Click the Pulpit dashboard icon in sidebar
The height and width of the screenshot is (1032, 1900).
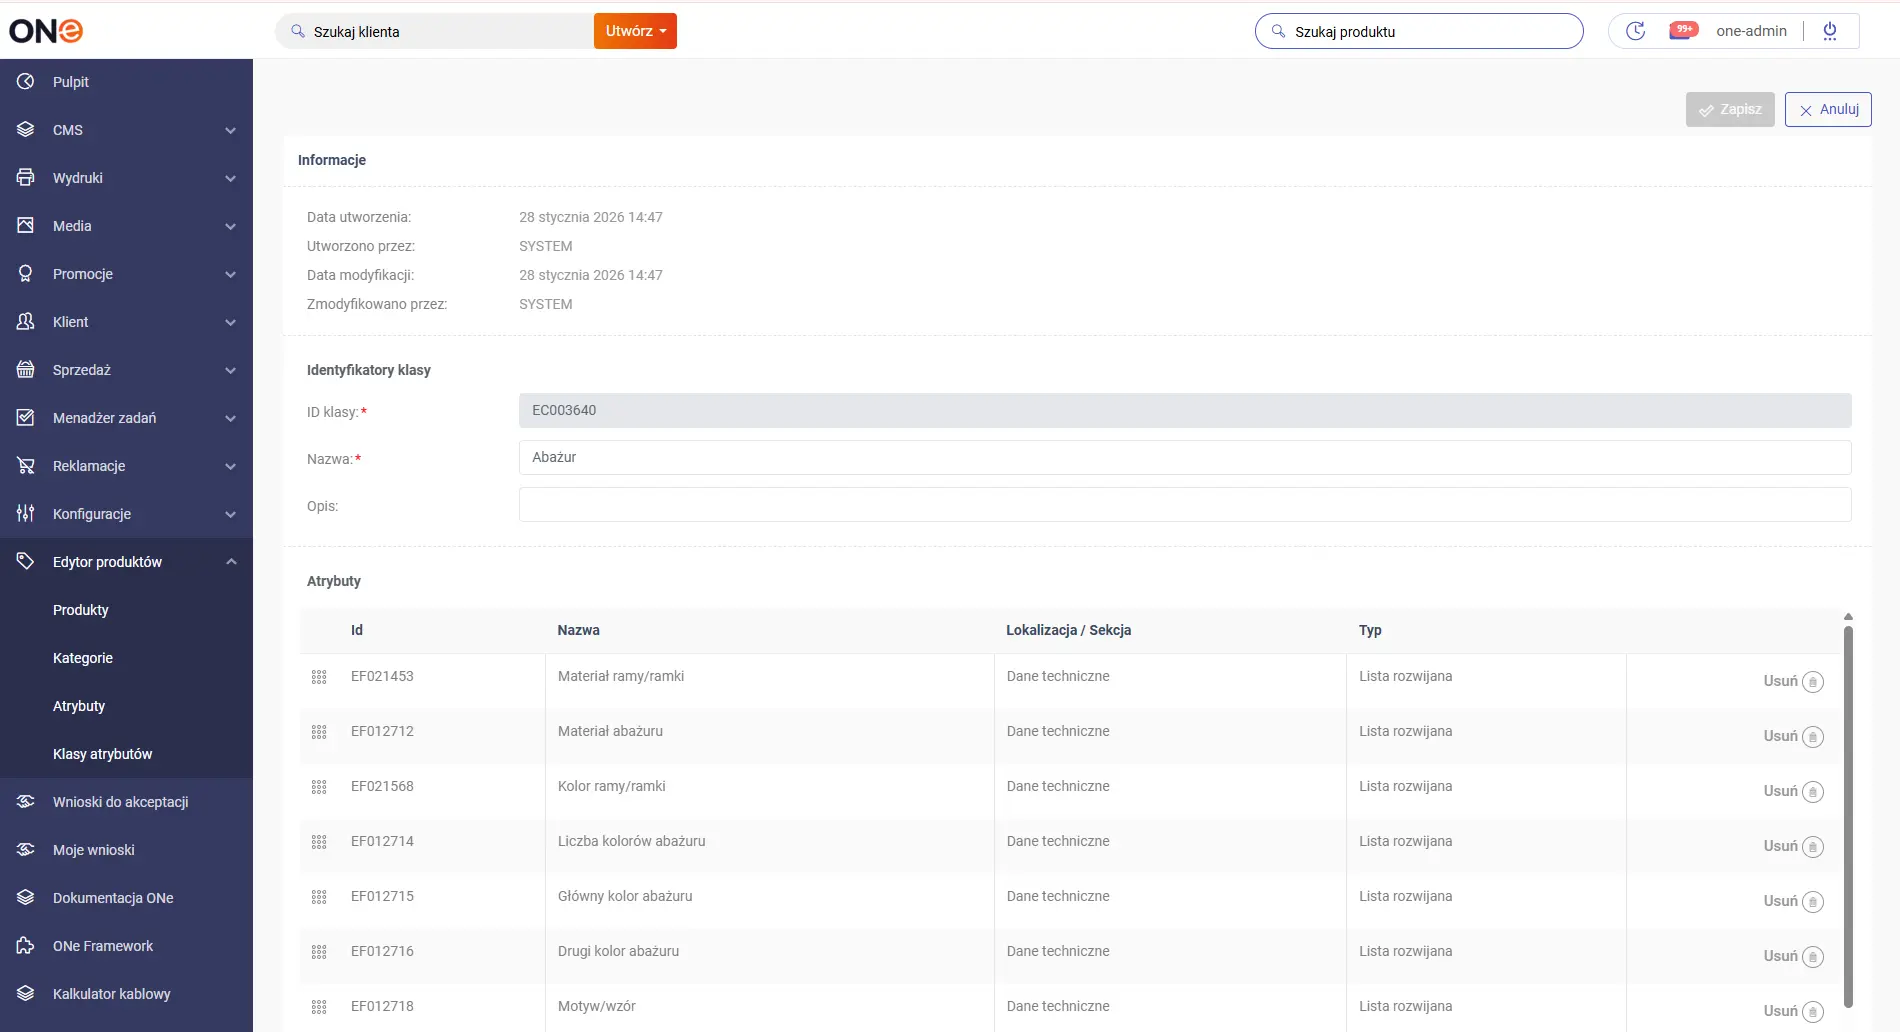[x=26, y=82]
